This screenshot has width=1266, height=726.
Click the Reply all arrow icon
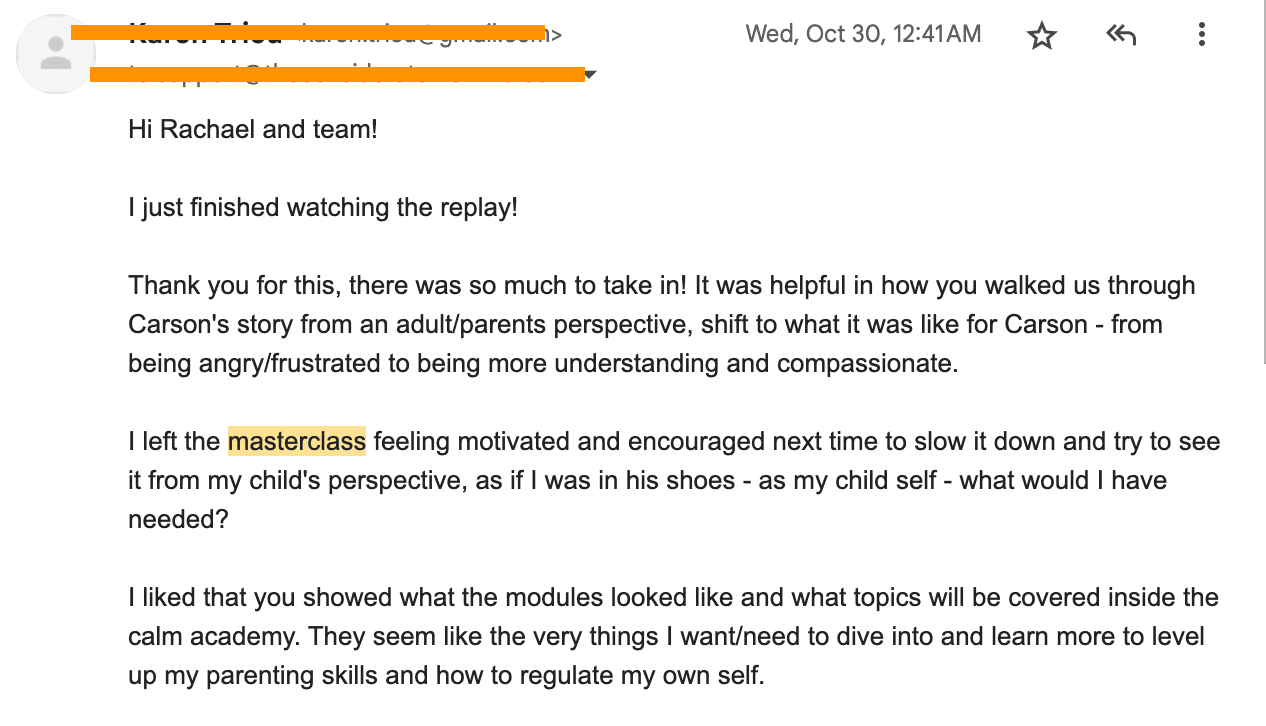1121,36
